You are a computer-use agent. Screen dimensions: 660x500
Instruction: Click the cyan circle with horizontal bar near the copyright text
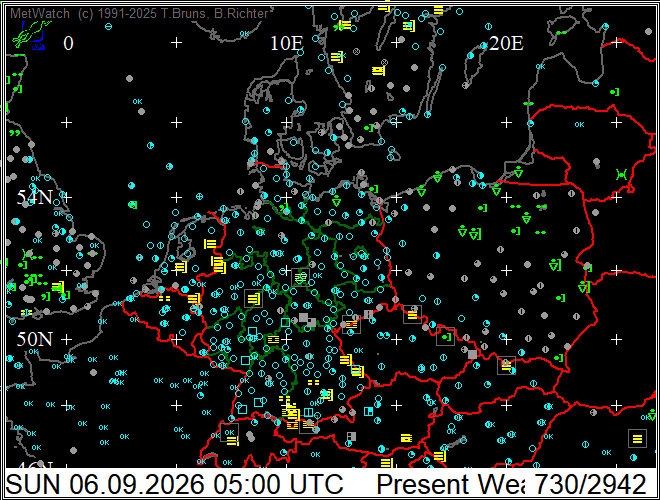[x=108, y=27]
